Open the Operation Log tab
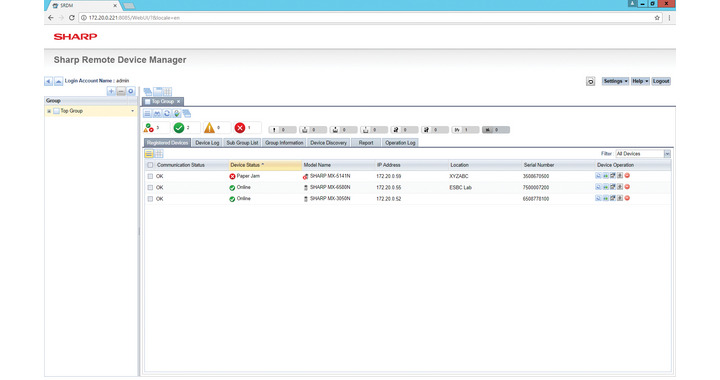 400,143
